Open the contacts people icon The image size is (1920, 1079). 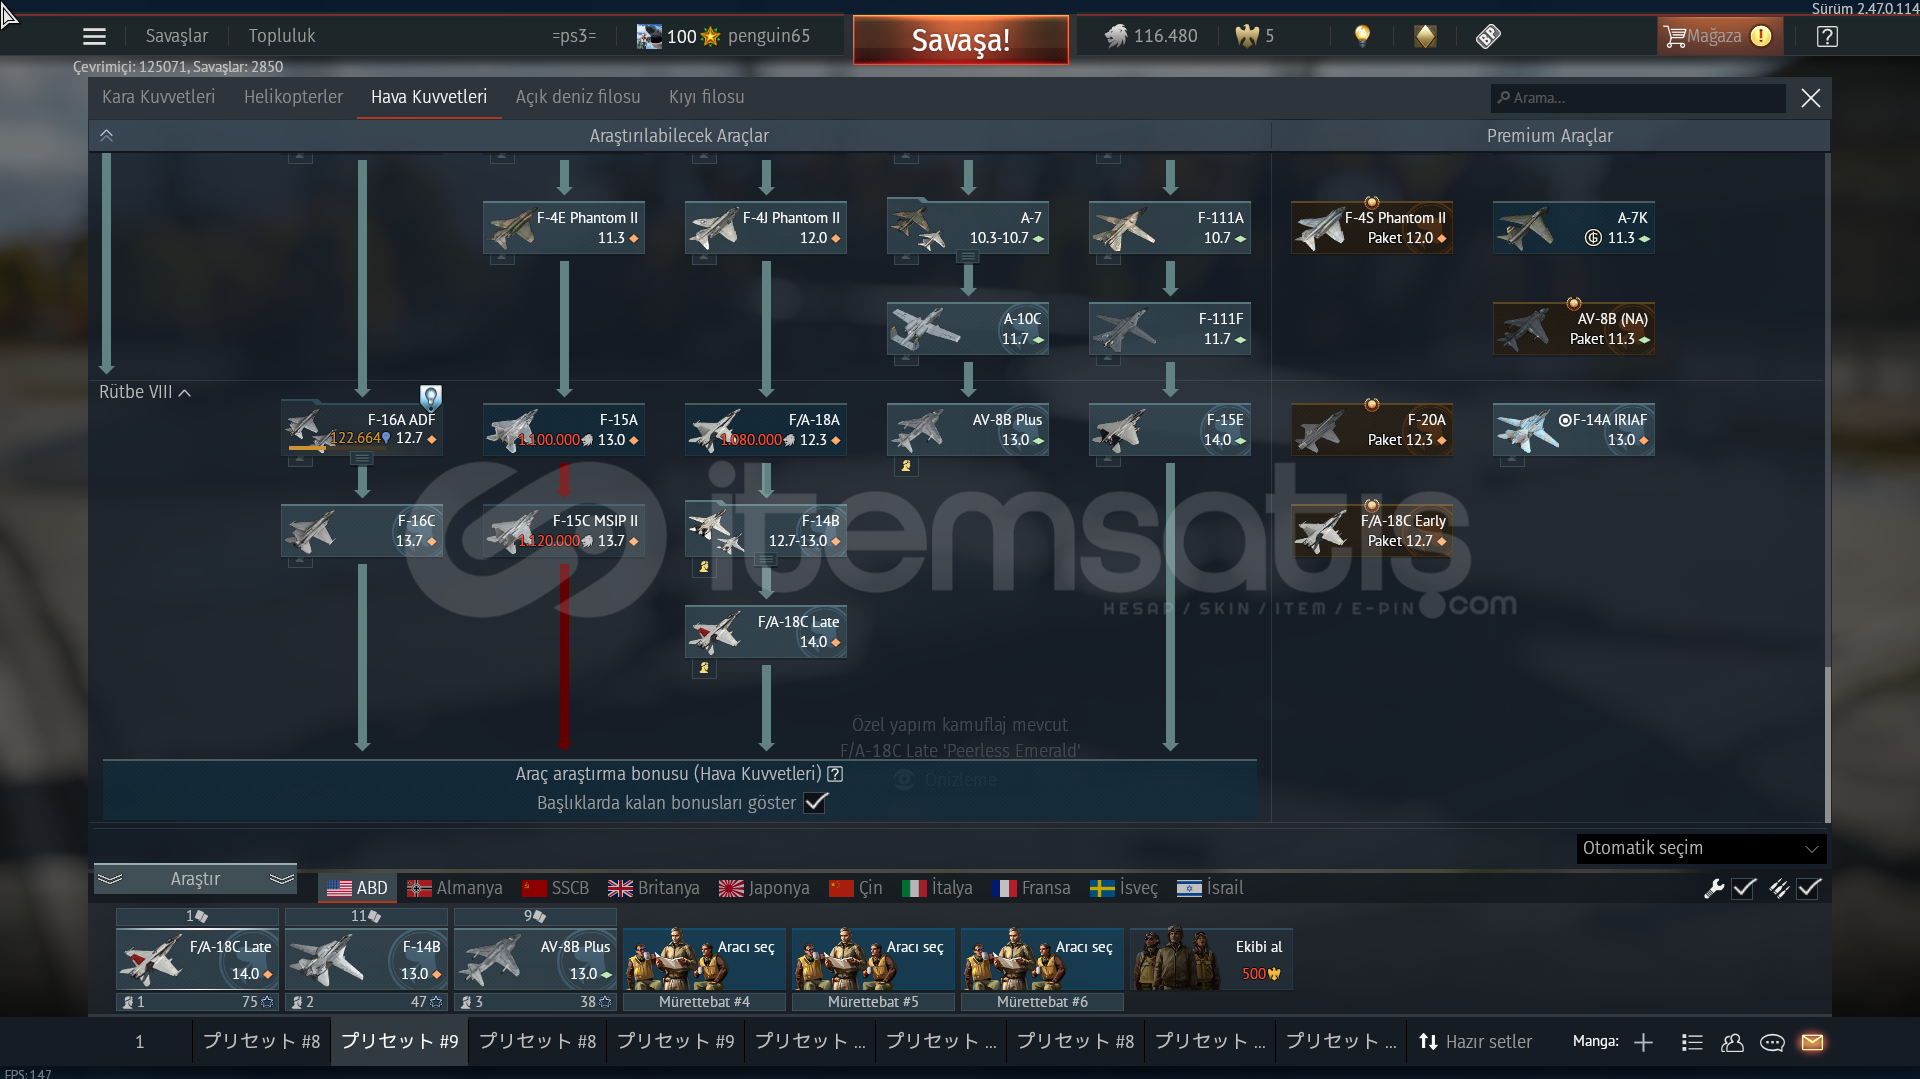(x=1732, y=1042)
